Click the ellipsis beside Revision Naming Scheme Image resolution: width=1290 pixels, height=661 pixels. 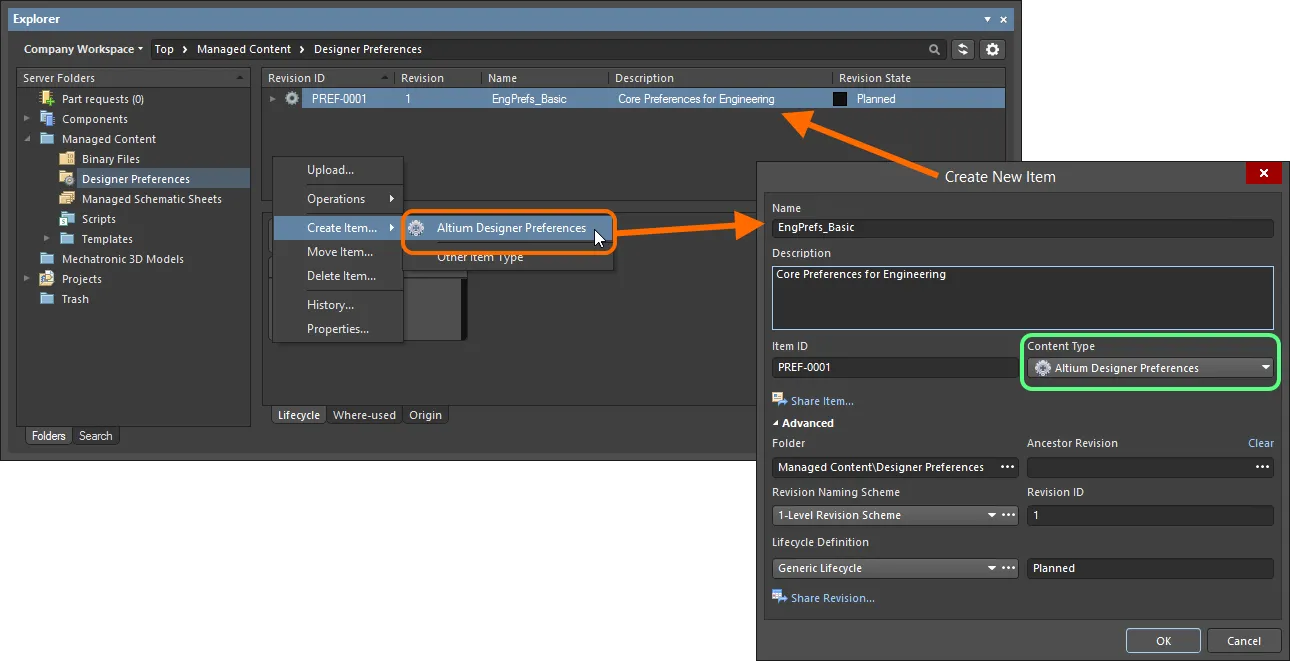pyautogui.click(x=1008, y=515)
